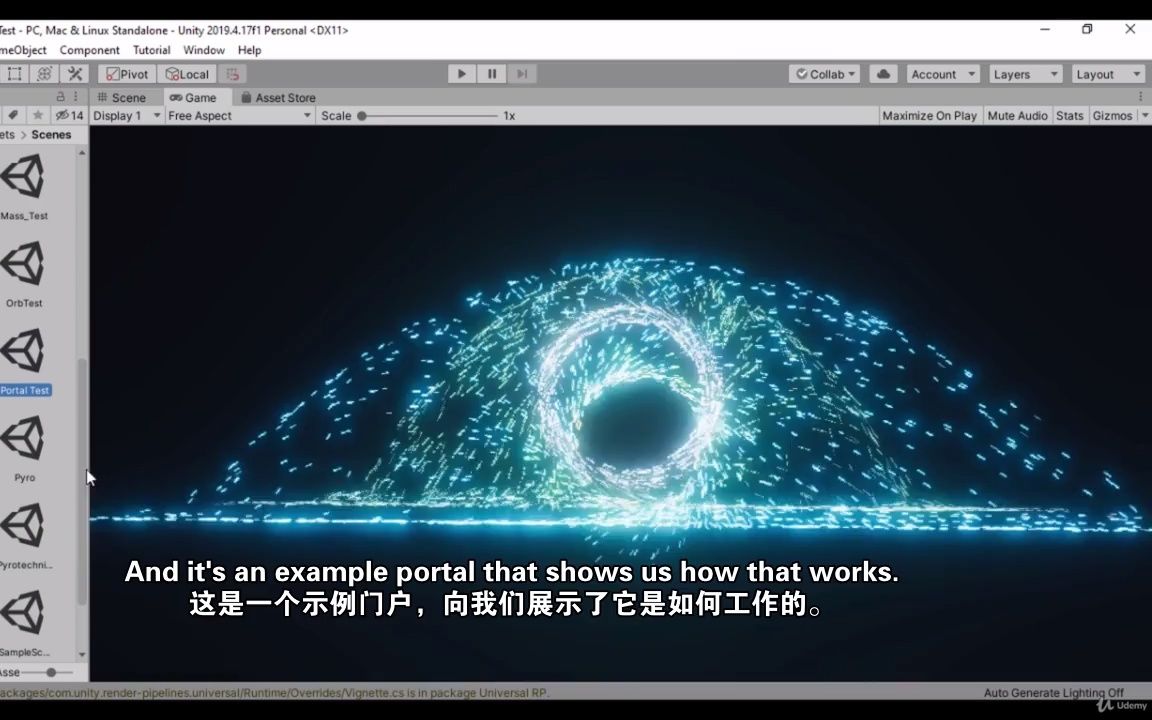Open the Window menu
The height and width of the screenshot is (720, 1152).
pyautogui.click(x=204, y=49)
